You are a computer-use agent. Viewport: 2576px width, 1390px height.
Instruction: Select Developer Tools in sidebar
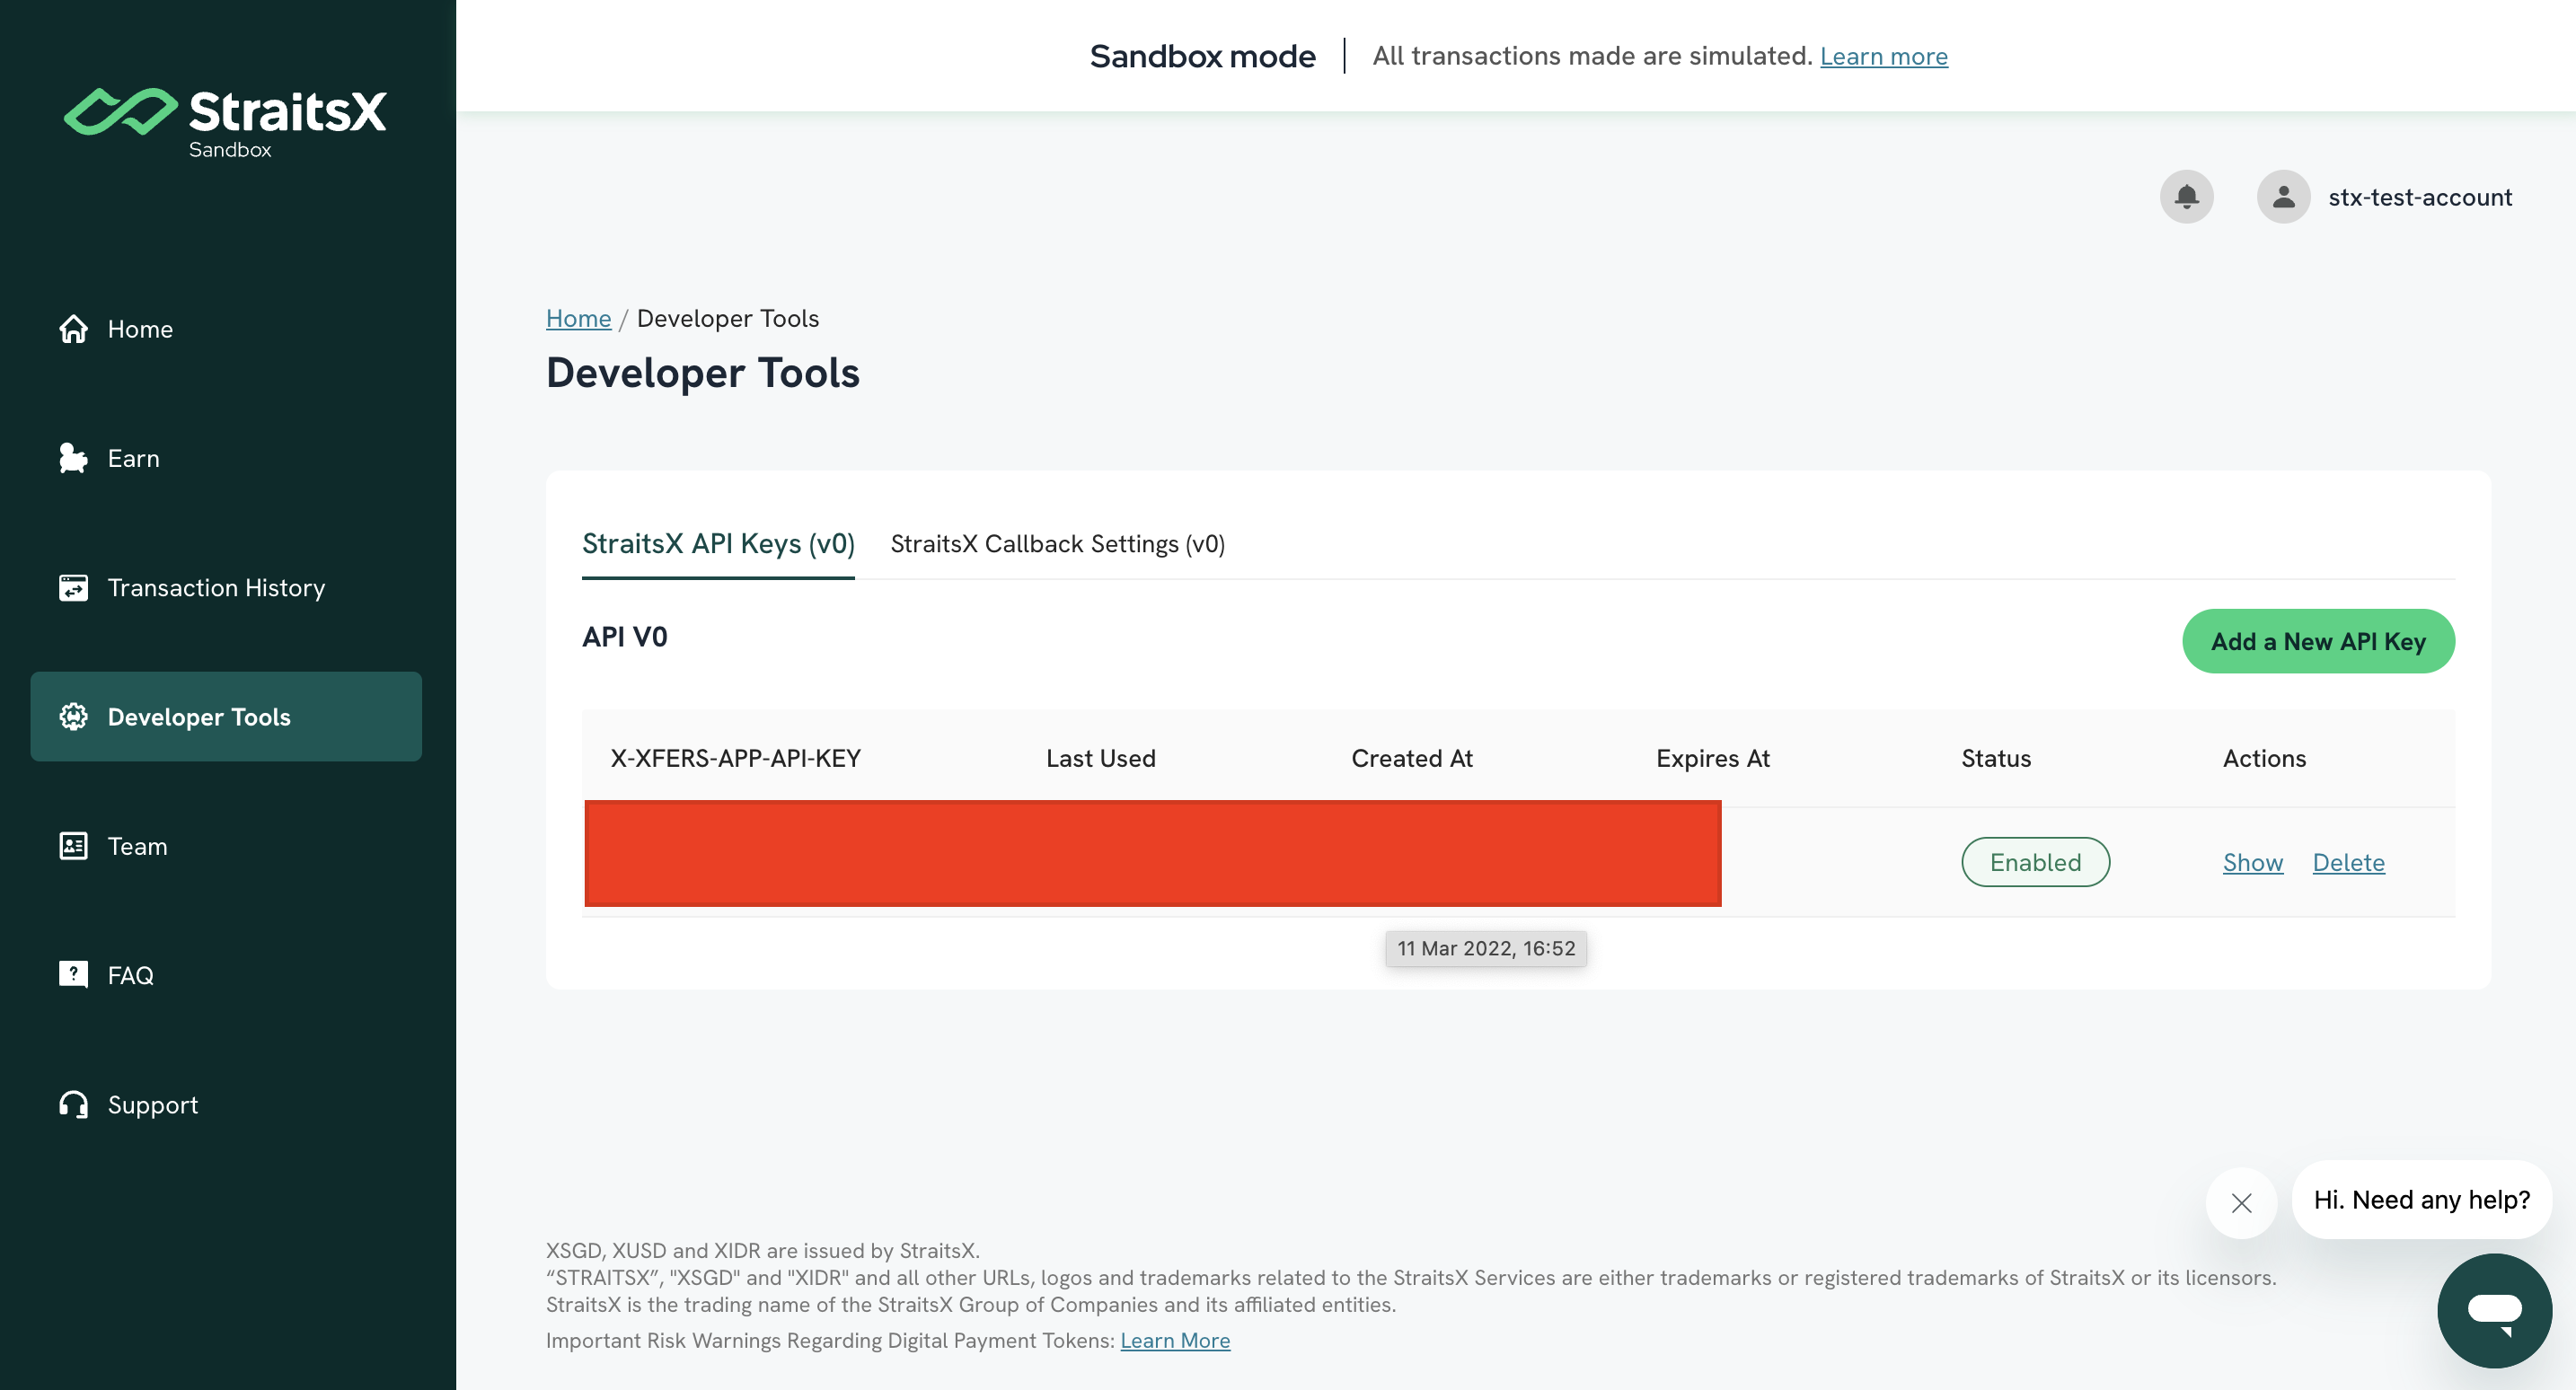click(x=226, y=717)
